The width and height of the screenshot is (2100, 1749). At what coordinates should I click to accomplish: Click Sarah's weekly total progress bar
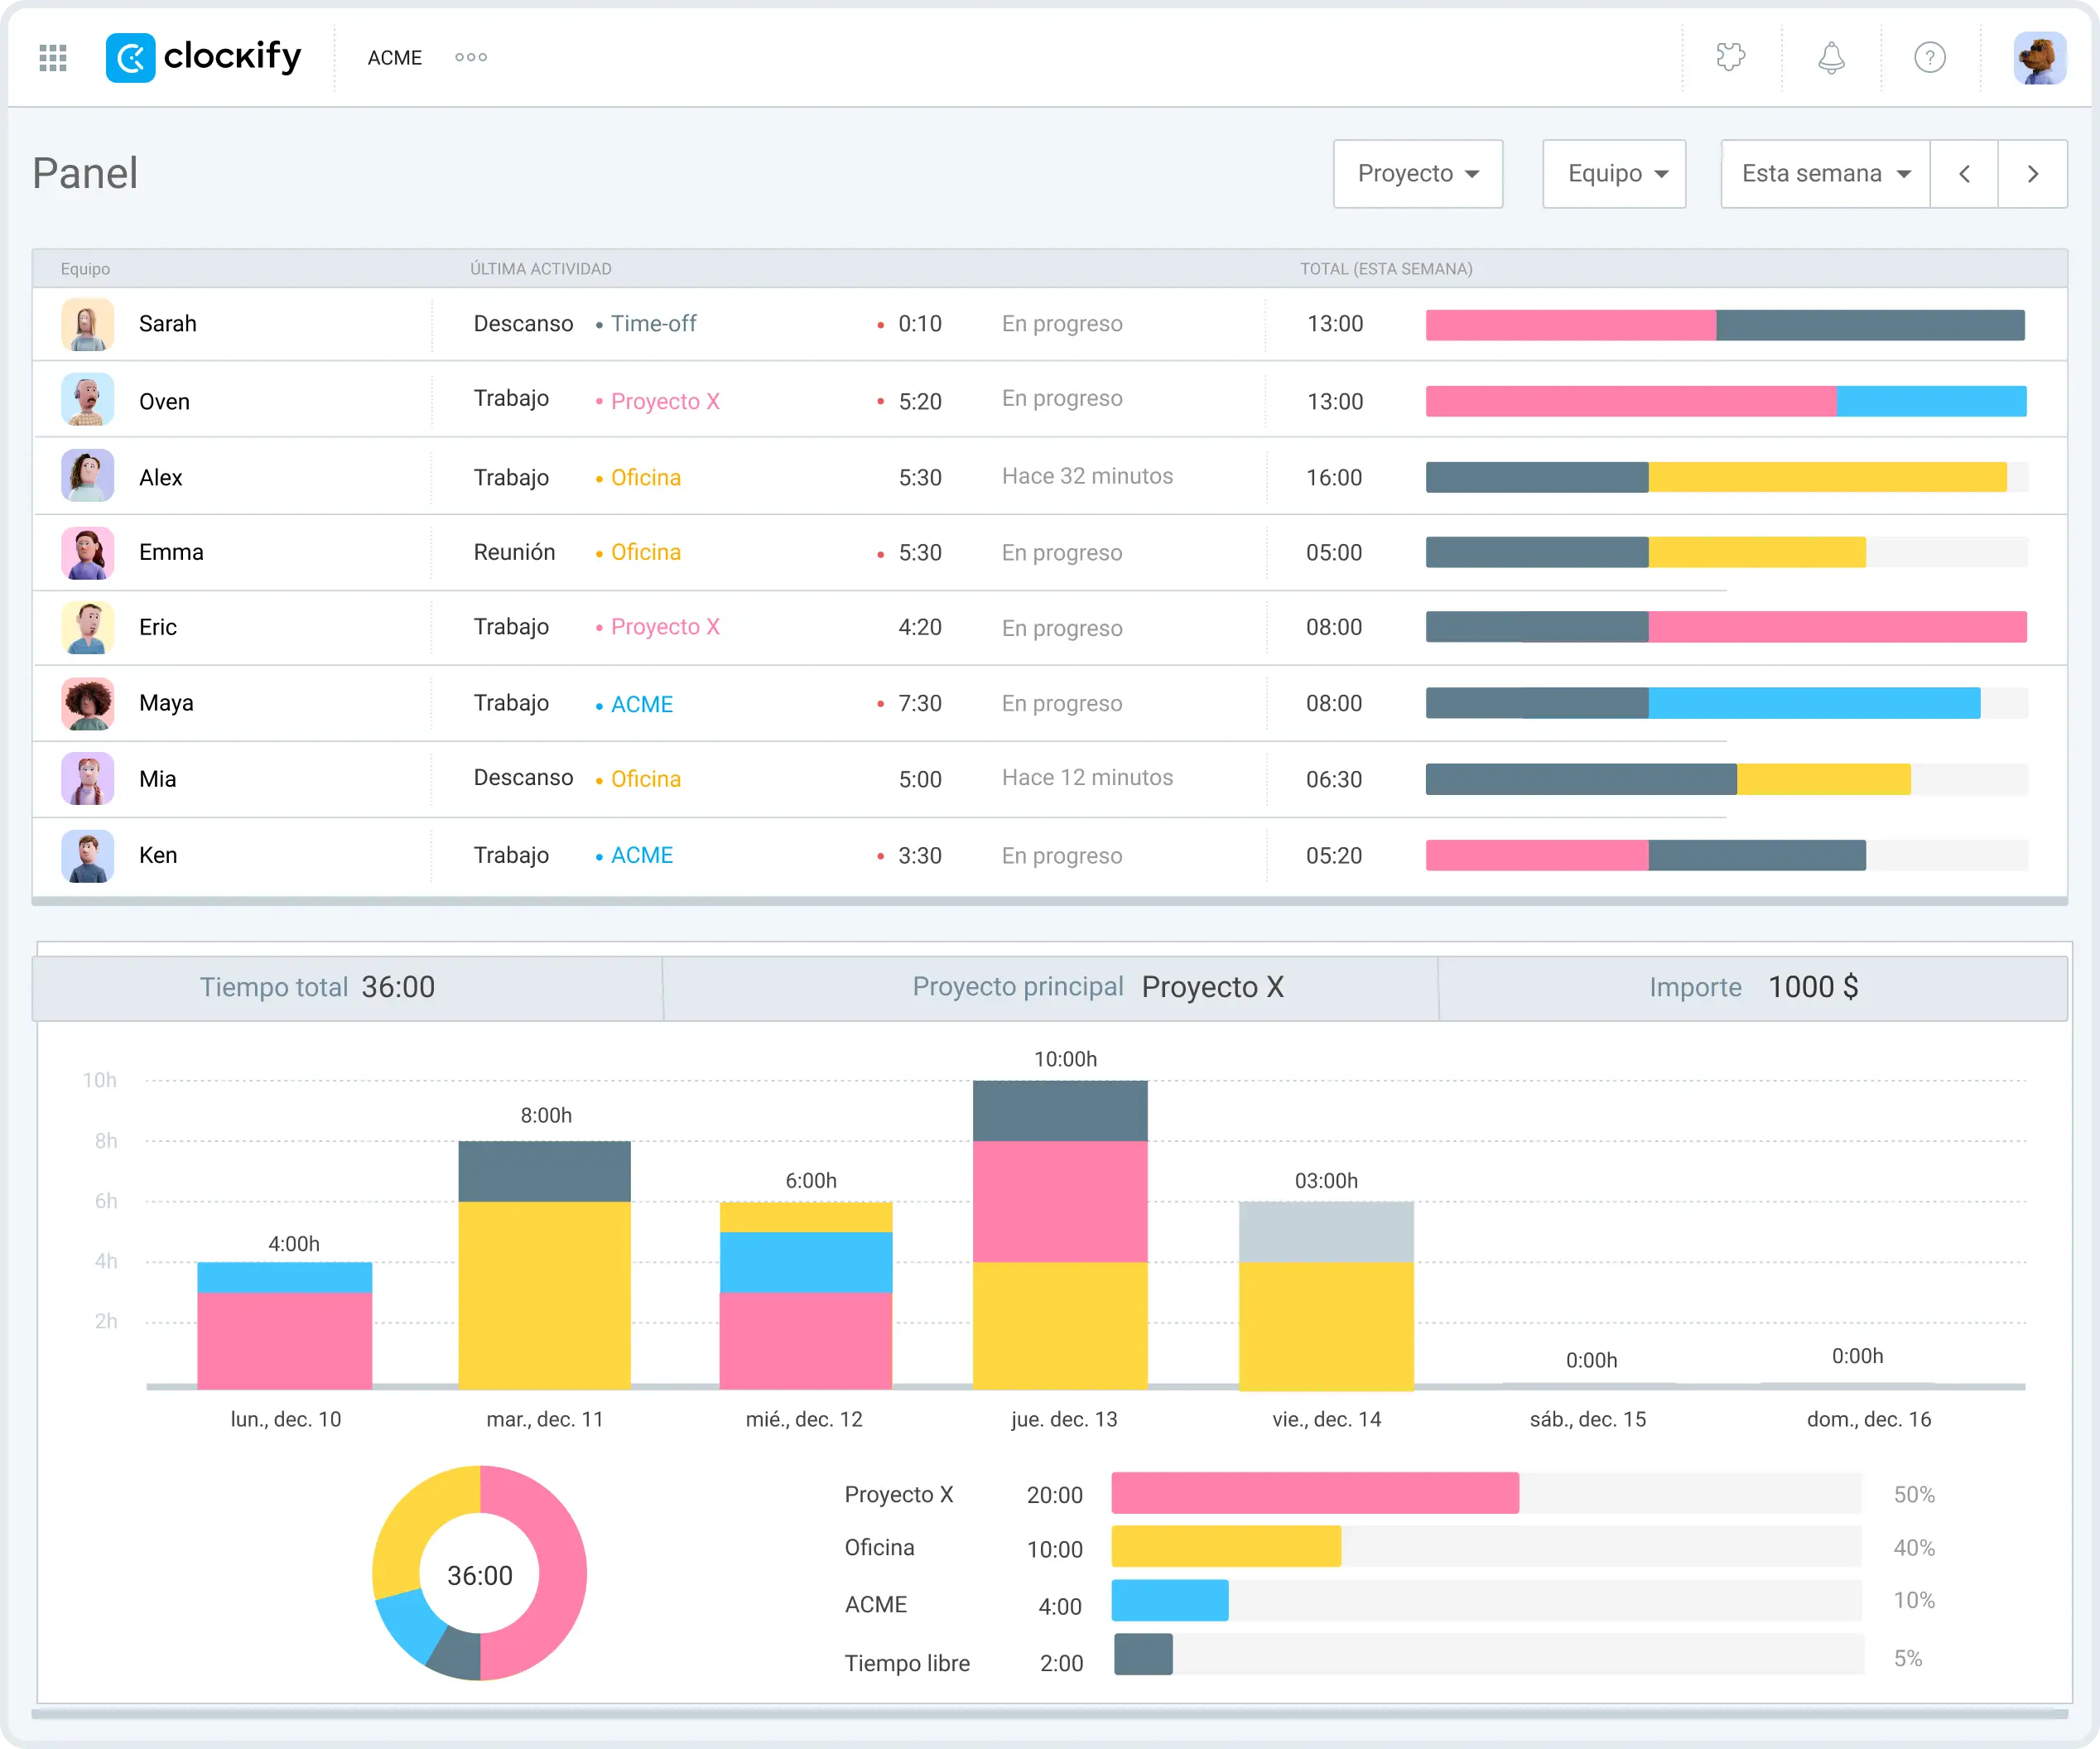(1725, 325)
